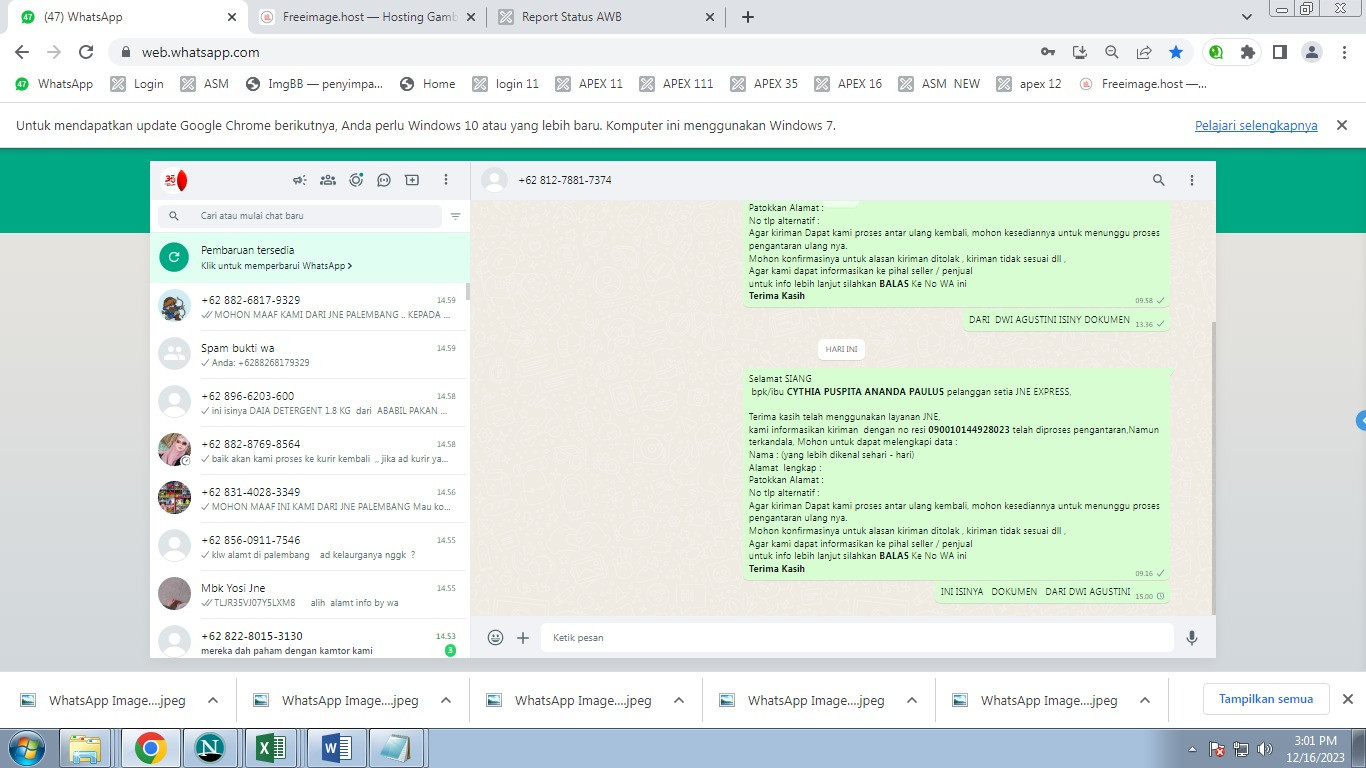Screen dimensions: 1366x768
Task: Search within the open chat using magnifier icon
Action: 1159,180
